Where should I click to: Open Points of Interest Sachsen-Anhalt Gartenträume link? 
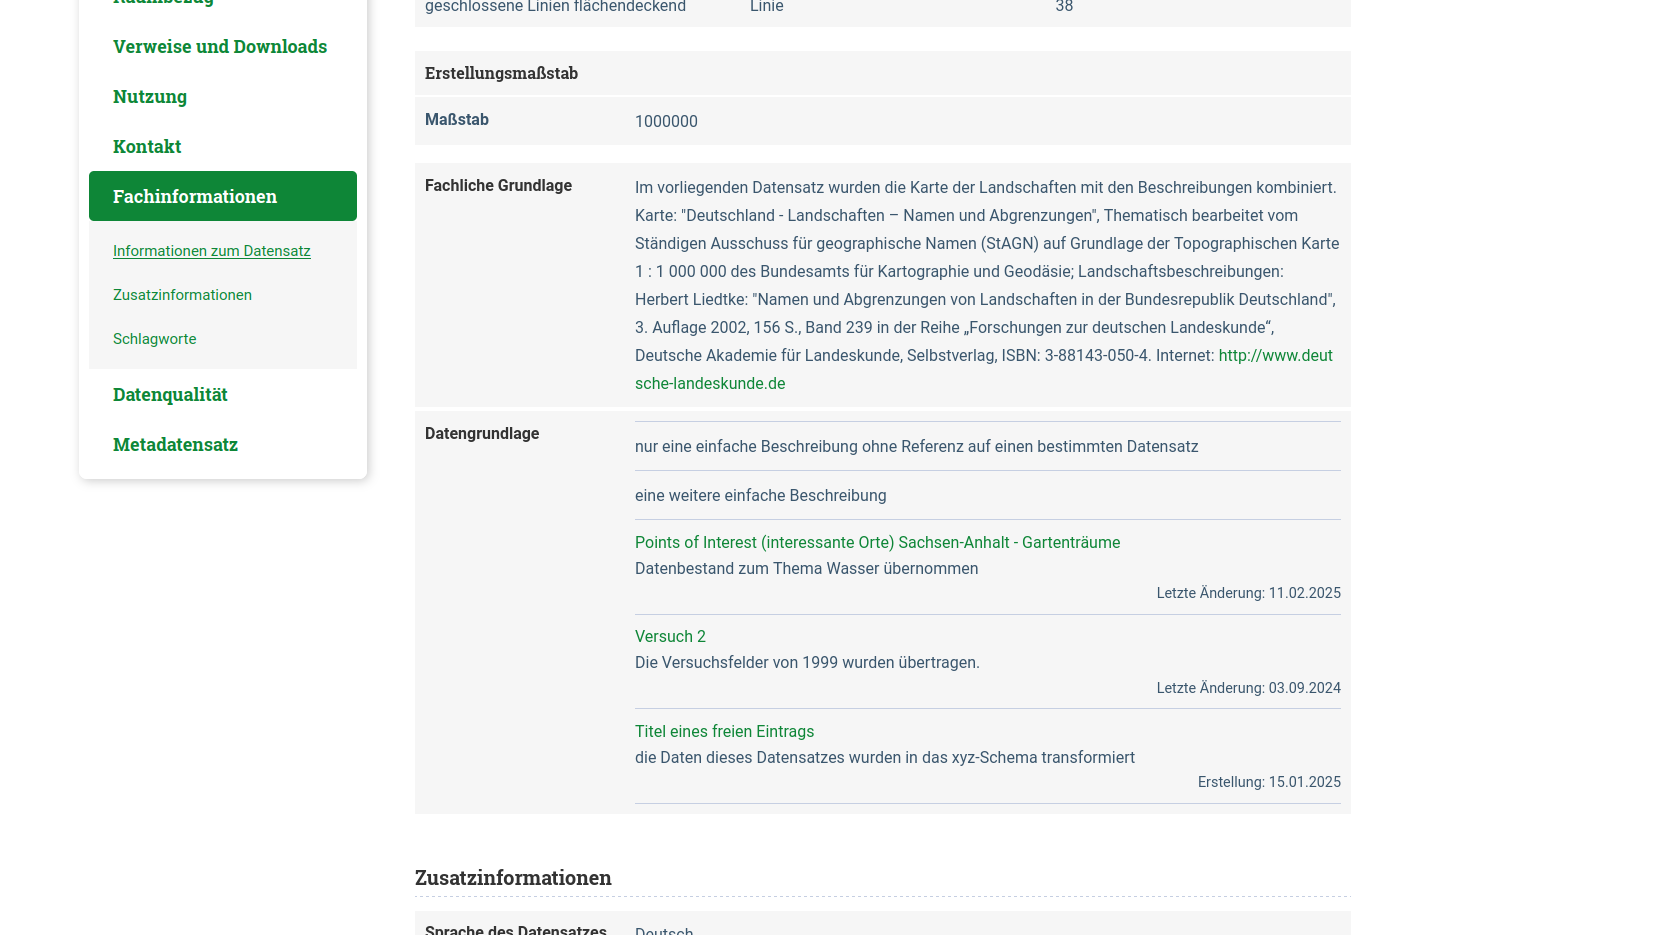click(877, 543)
